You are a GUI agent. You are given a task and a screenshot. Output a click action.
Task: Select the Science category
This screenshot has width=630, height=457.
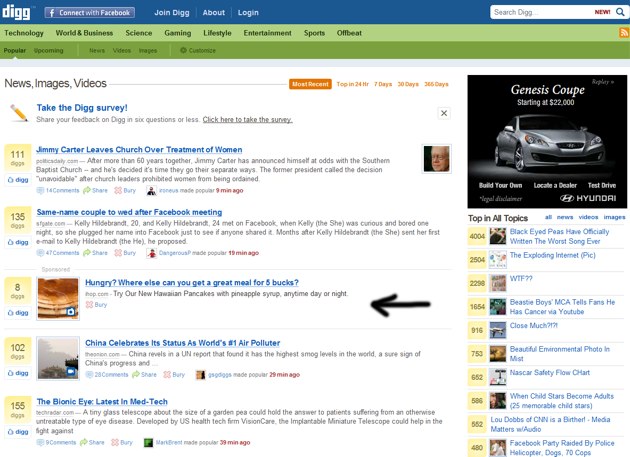click(139, 33)
